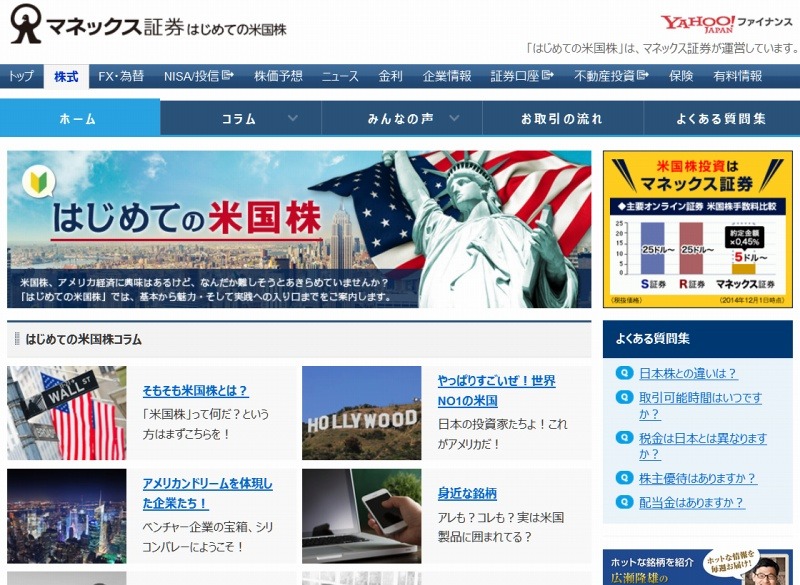
Task: Click the text 「米国株」って何だ？という方はまずこちらを！
Action: (206, 424)
